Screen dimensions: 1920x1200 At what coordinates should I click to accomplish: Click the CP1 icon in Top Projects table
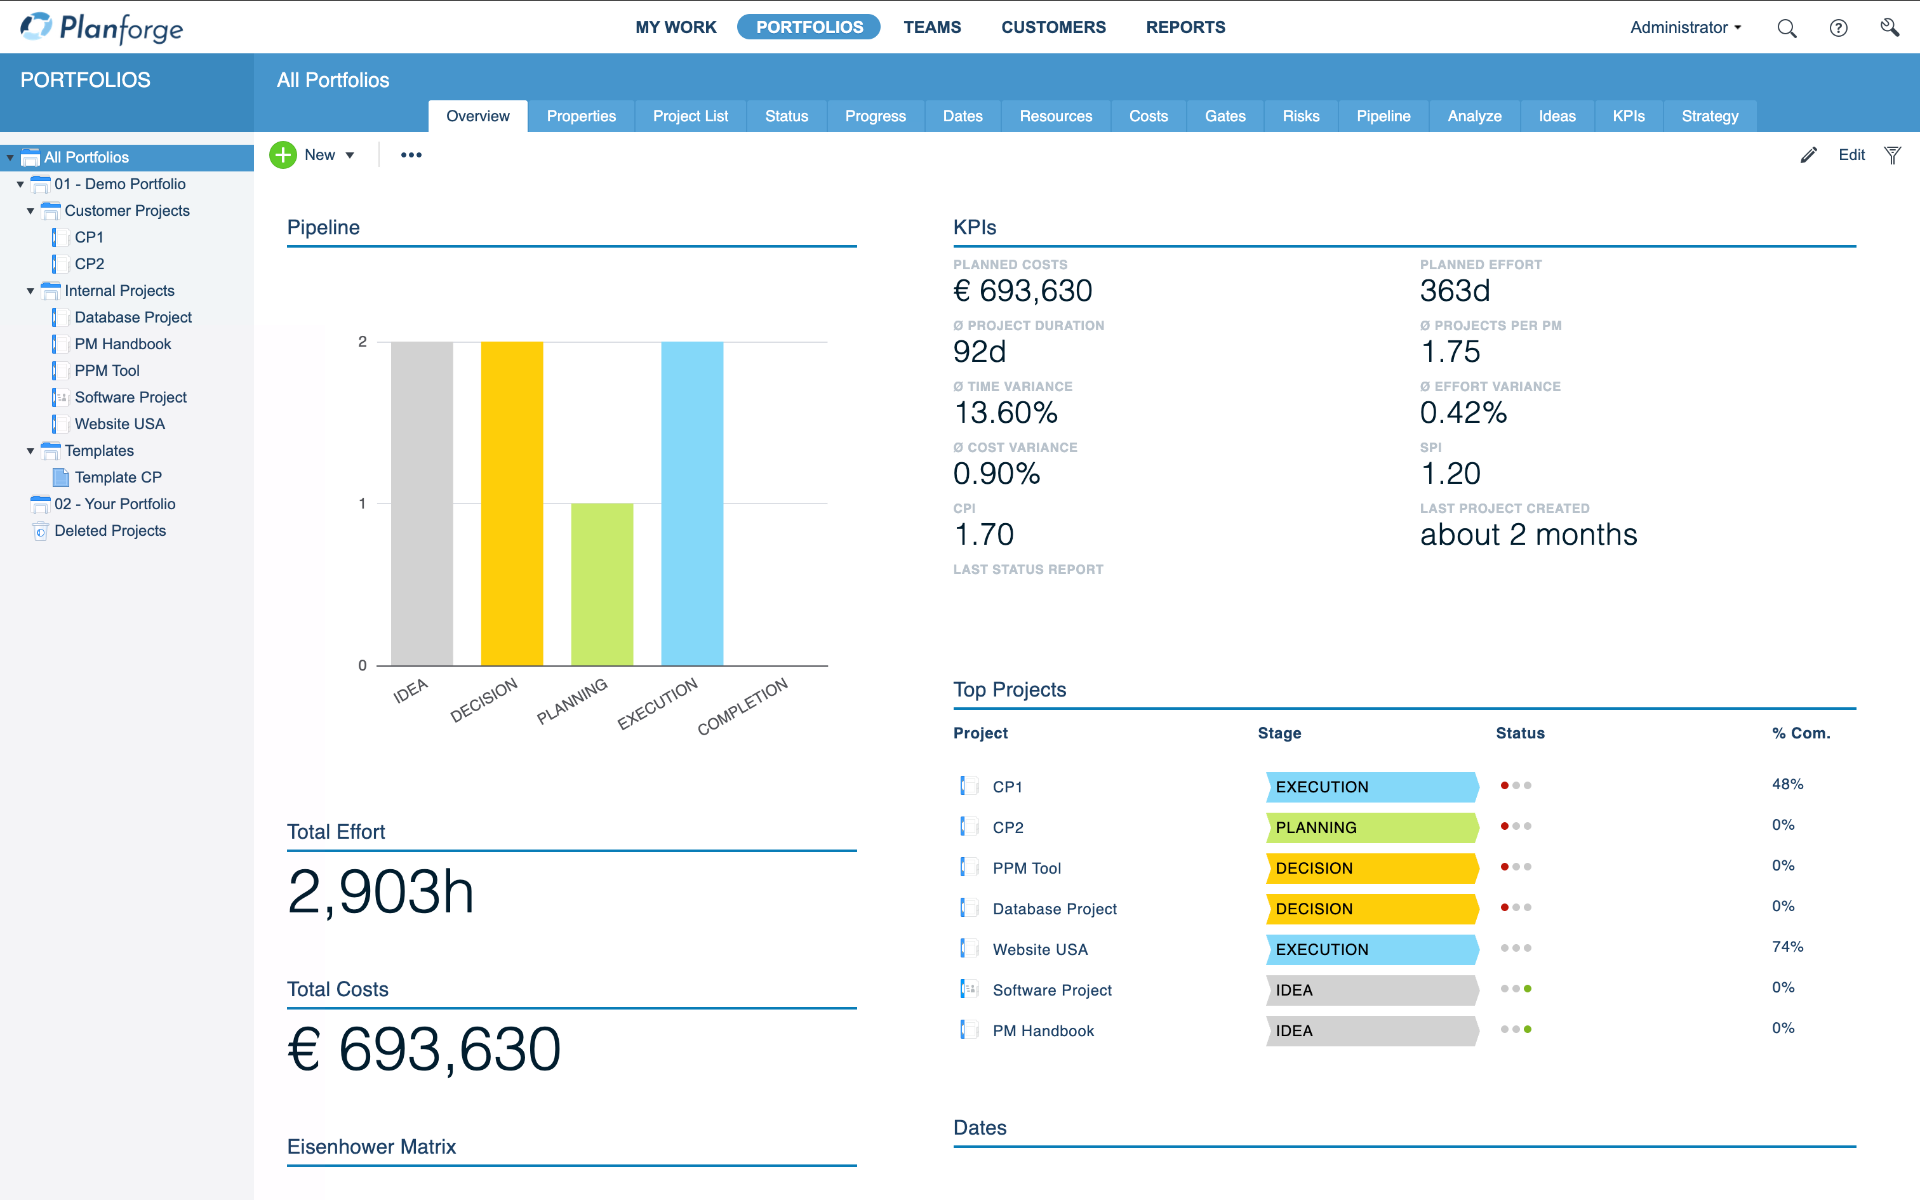(969, 786)
